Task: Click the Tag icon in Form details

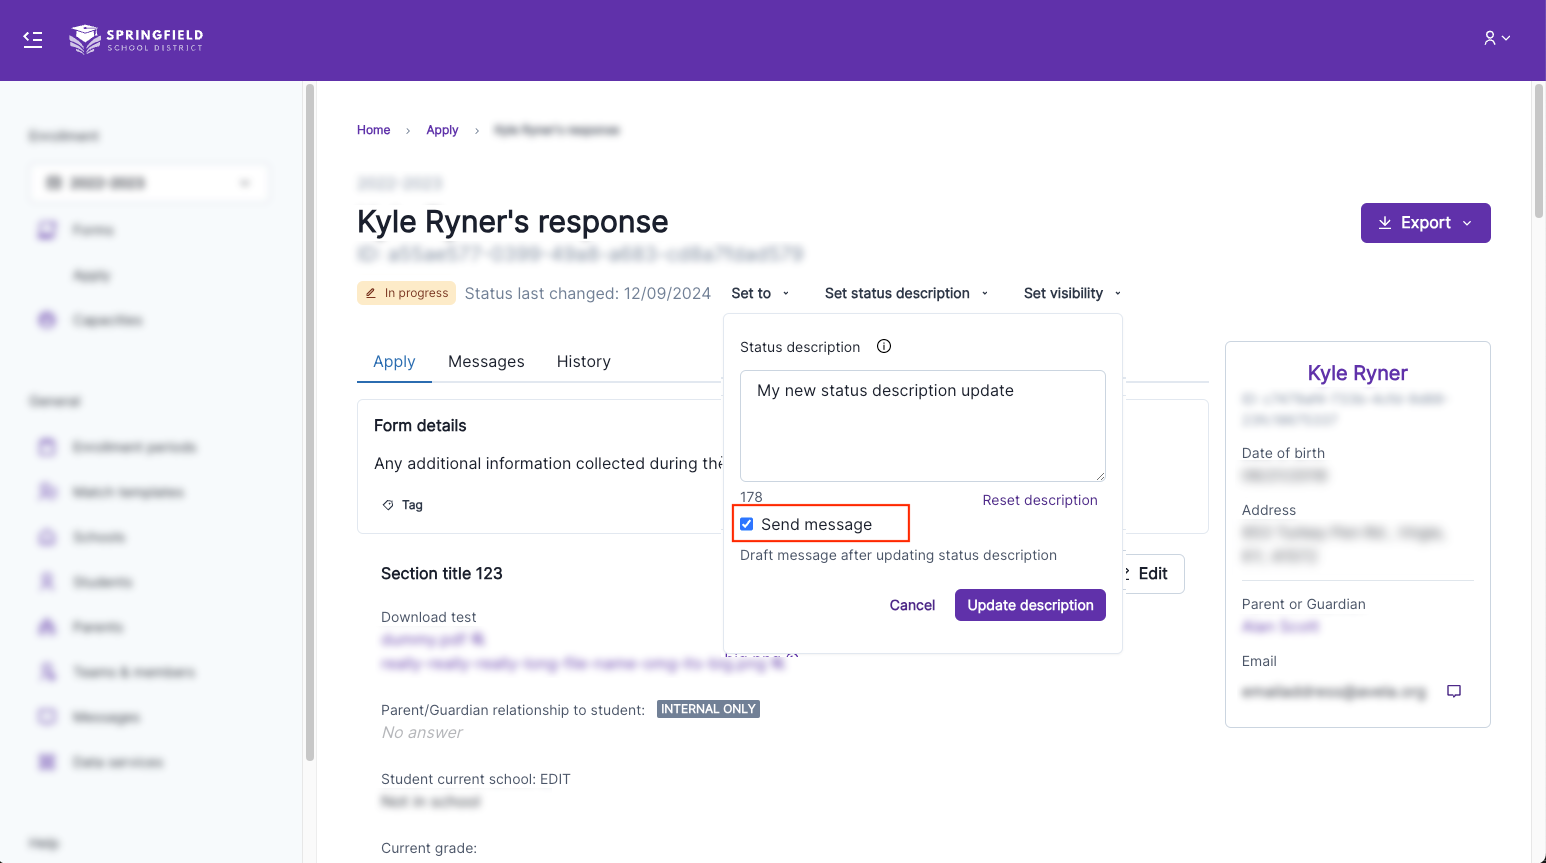Action: coord(388,505)
